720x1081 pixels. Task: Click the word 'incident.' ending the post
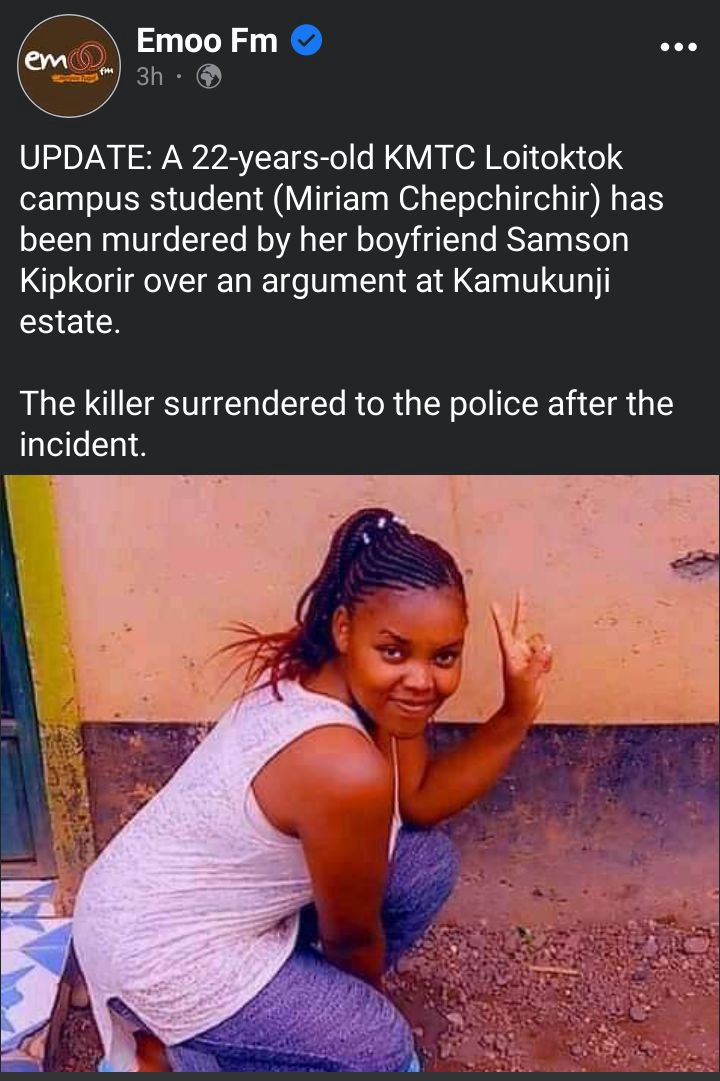point(83,445)
